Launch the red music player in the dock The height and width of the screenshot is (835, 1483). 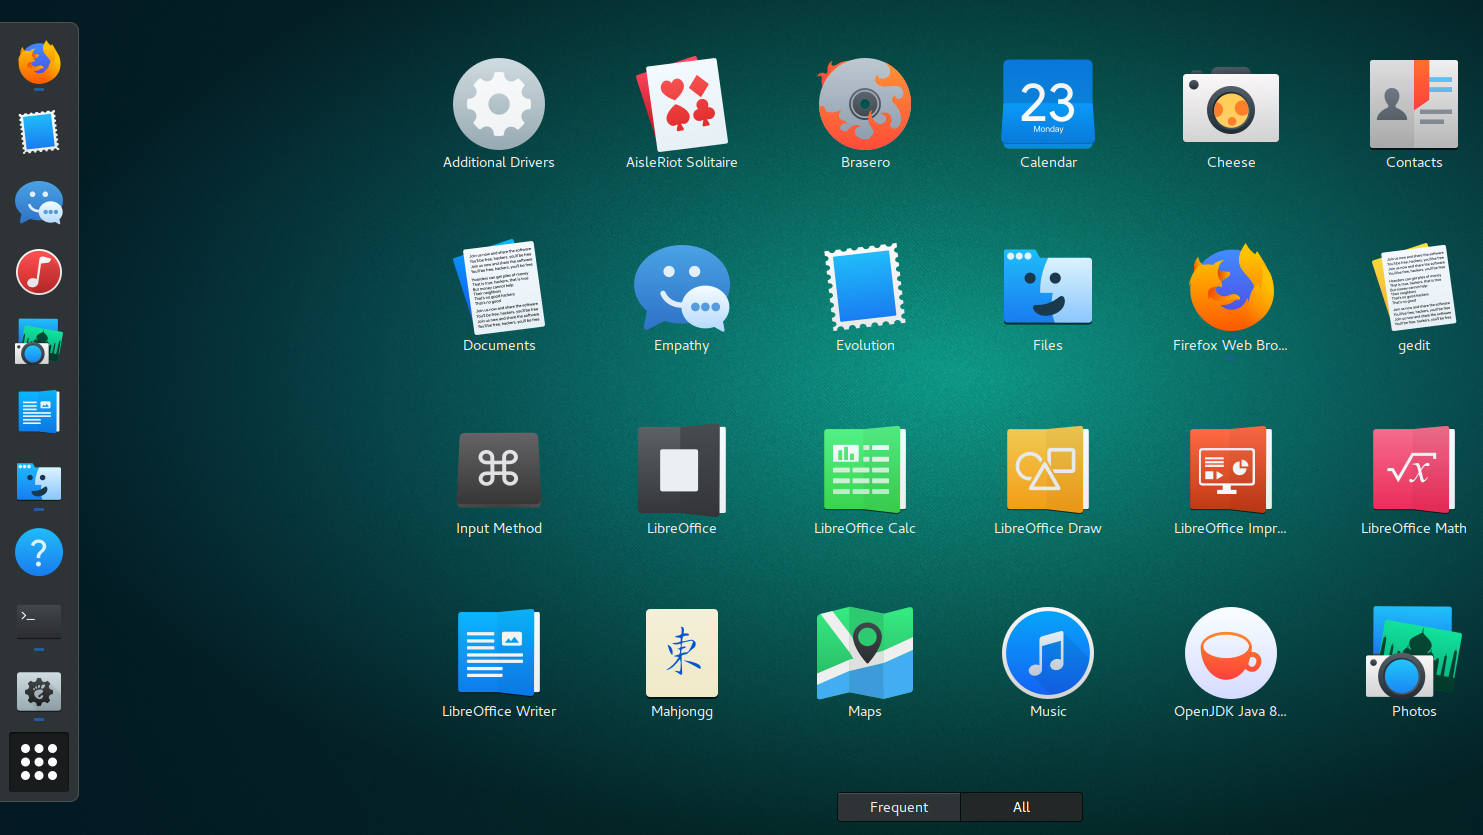[39, 272]
